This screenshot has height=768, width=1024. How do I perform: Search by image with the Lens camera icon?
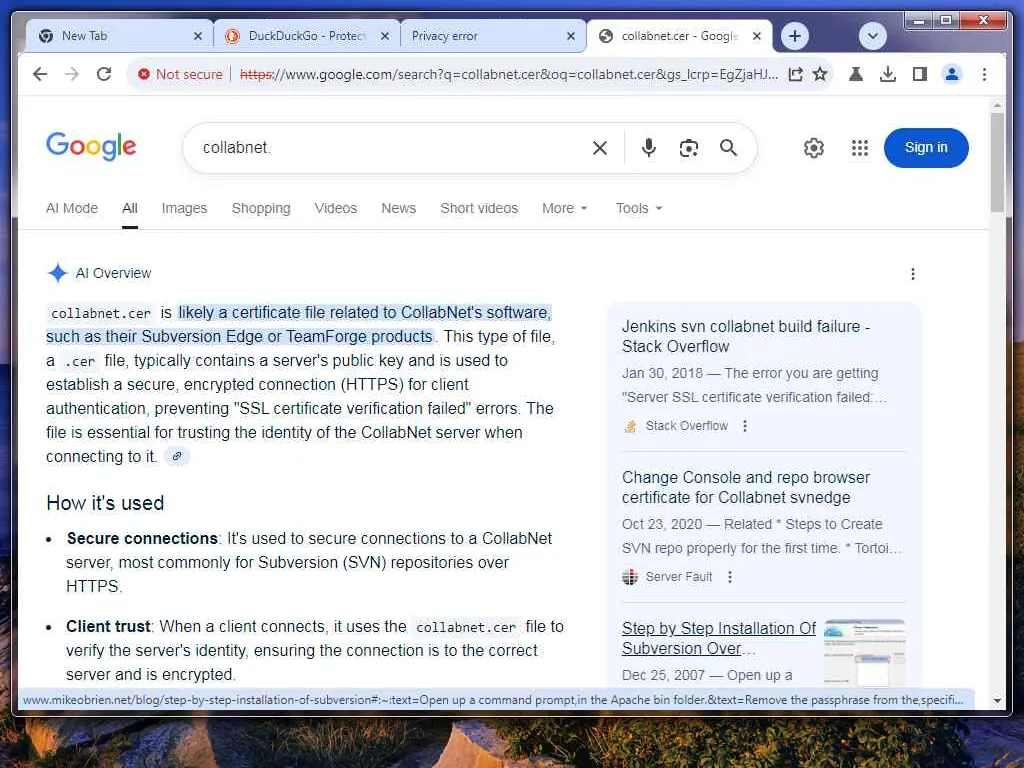[x=688, y=148]
